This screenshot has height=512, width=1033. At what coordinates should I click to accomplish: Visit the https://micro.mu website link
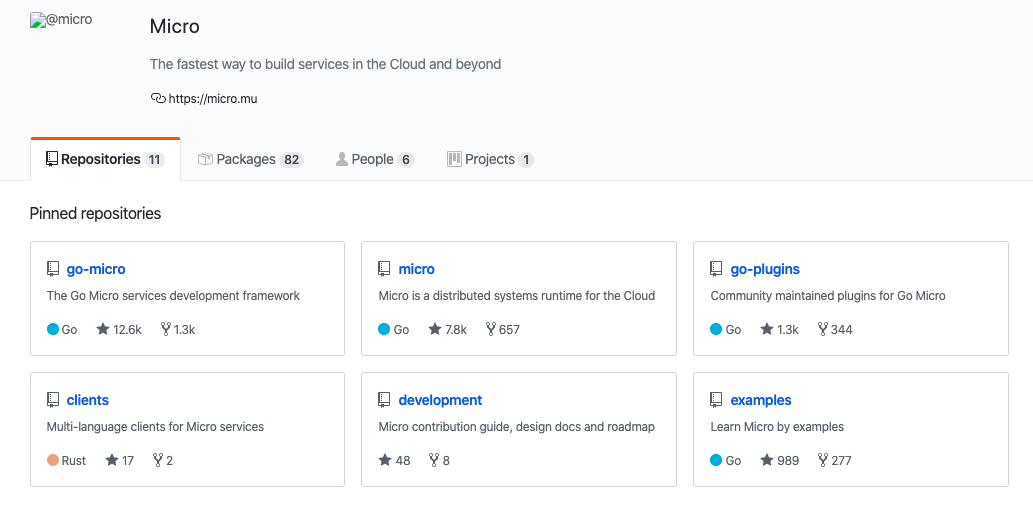[x=213, y=99]
